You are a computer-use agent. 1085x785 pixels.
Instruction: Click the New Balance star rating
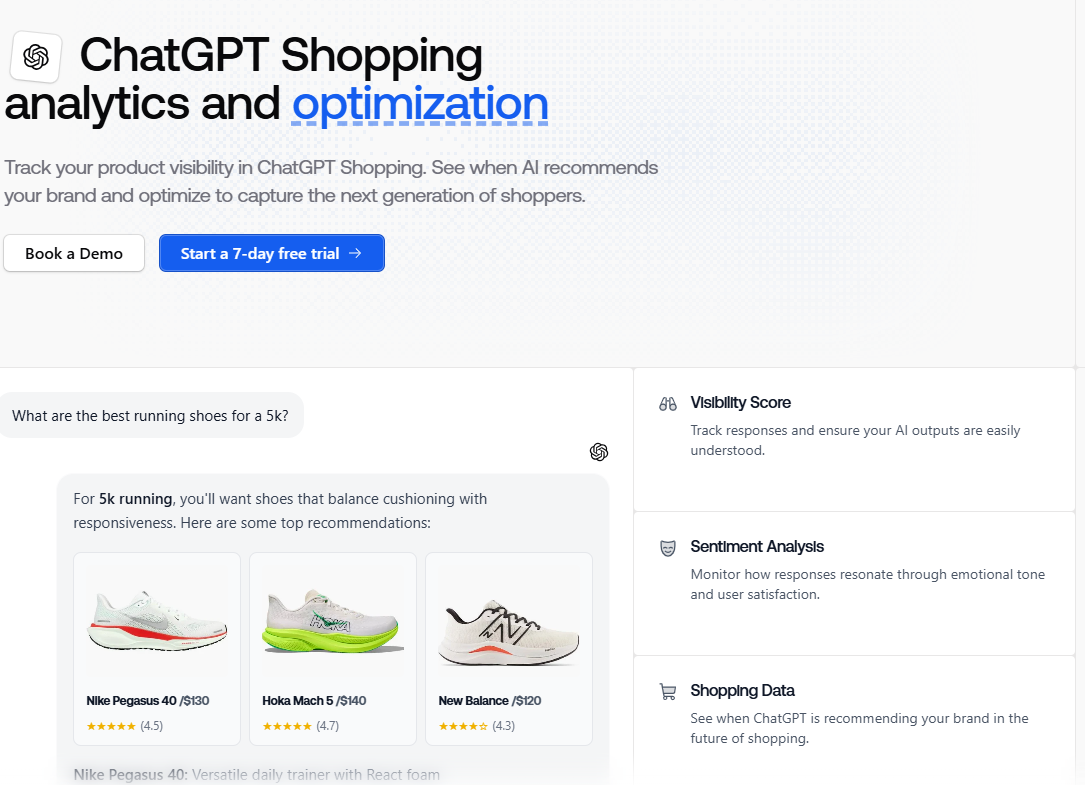tap(463, 726)
